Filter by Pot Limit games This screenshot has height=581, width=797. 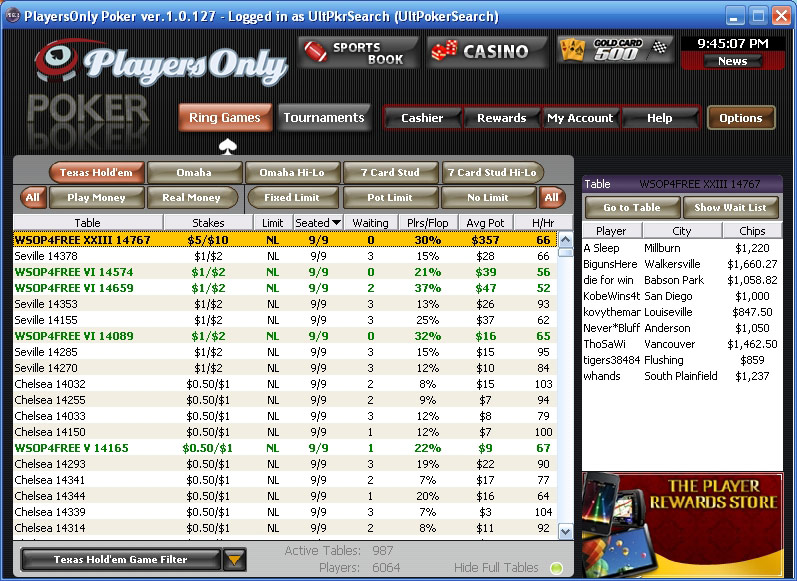coord(390,197)
